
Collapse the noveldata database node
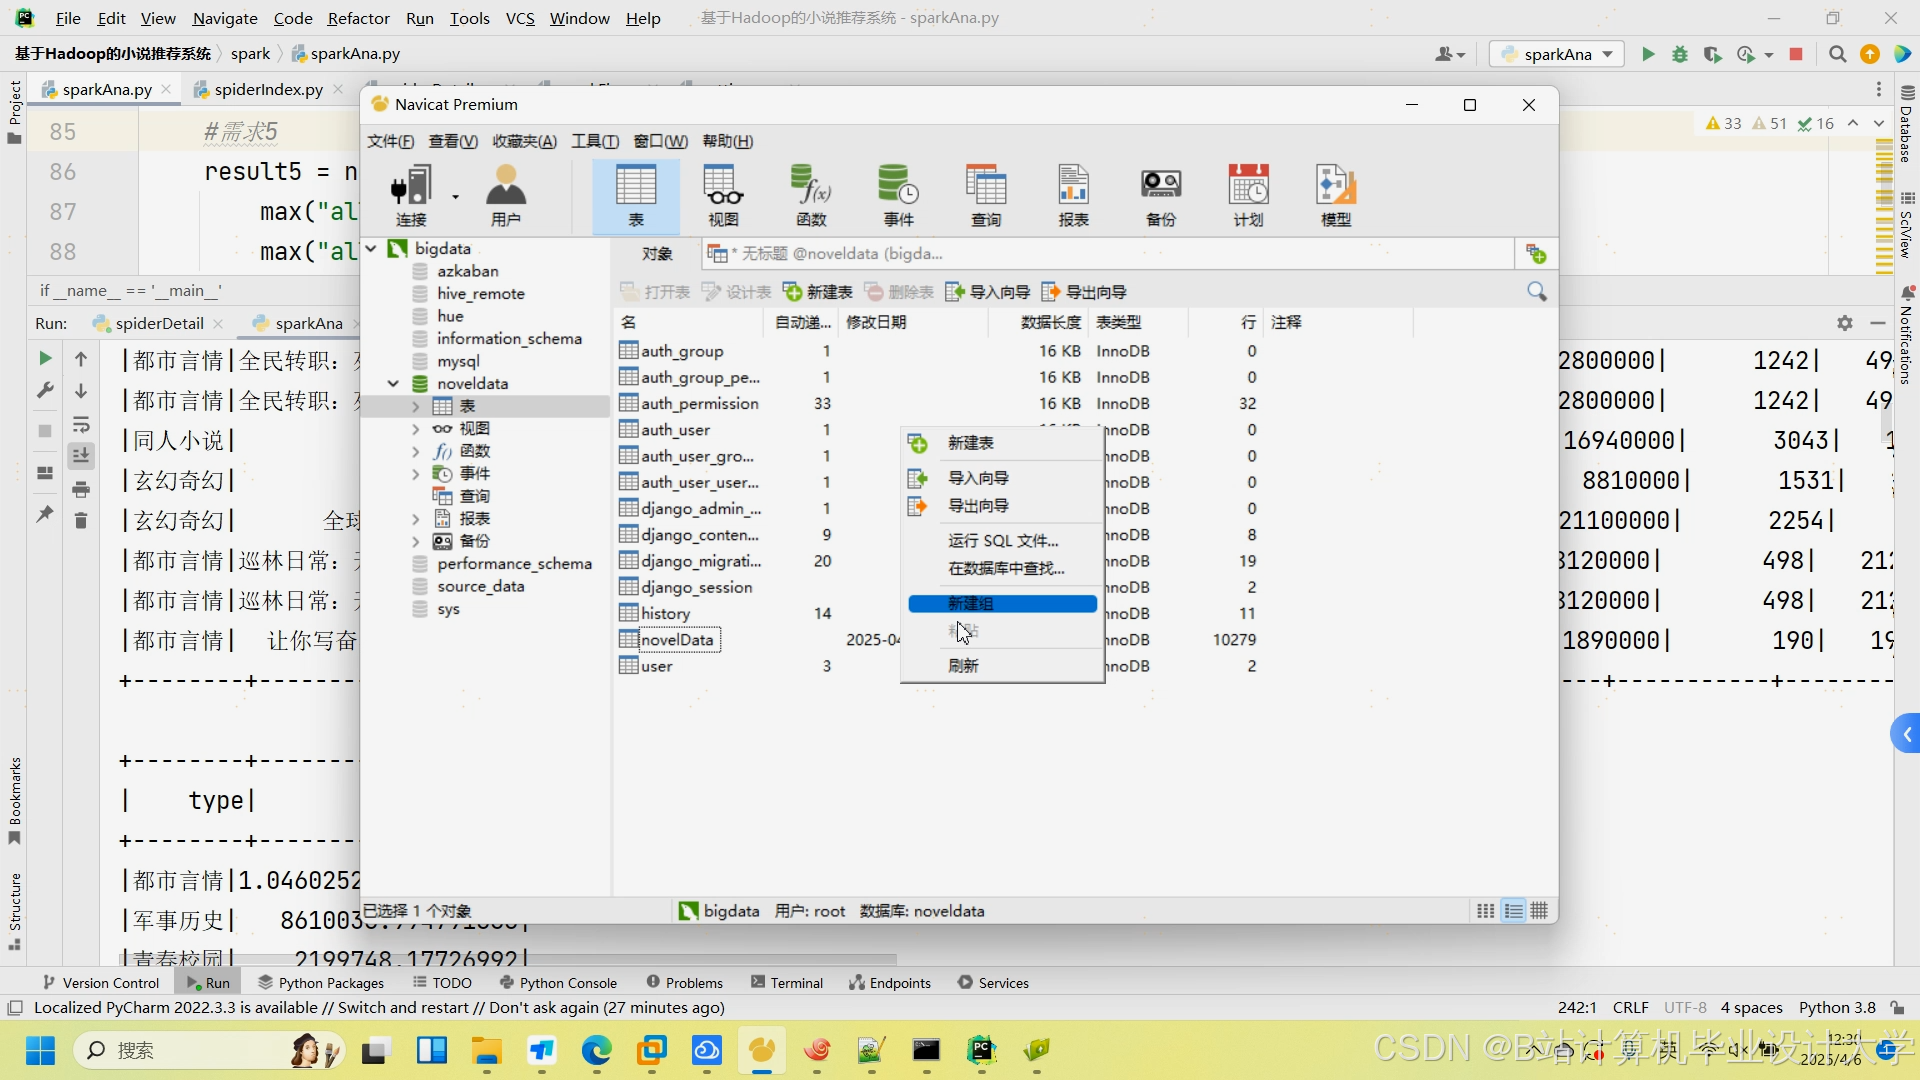point(393,383)
